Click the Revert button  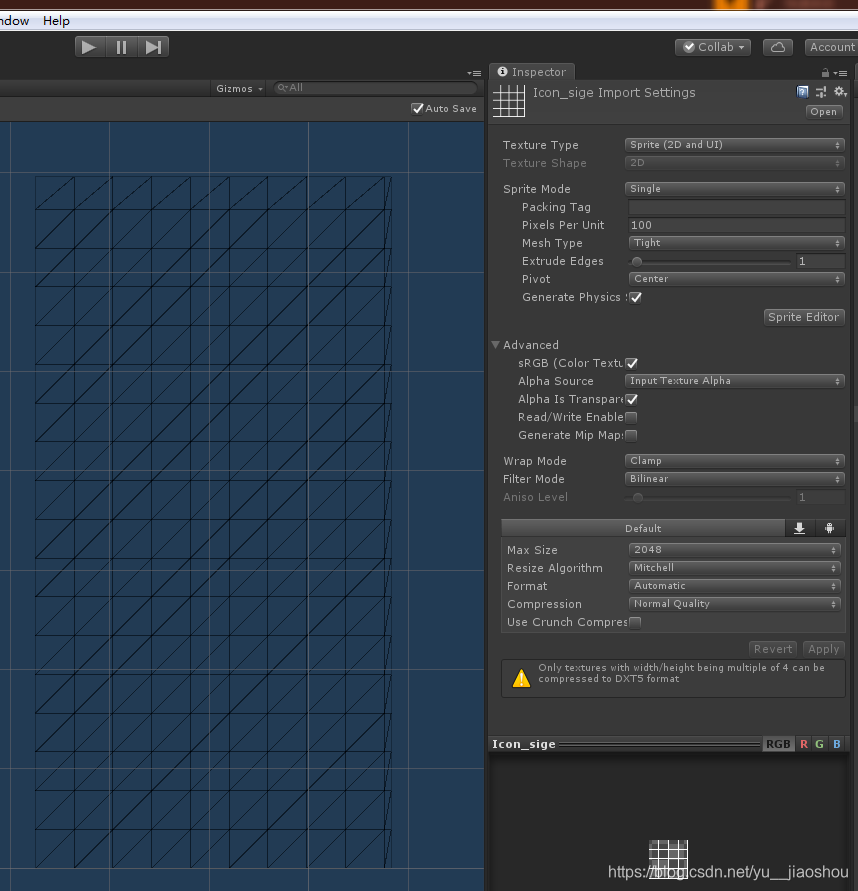[x=773, y=649]
